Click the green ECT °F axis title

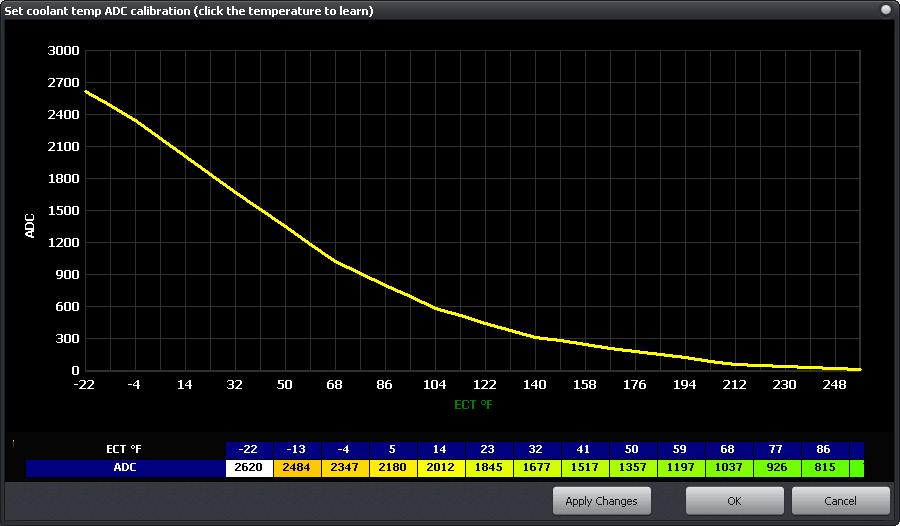click(x=474, y=405)
